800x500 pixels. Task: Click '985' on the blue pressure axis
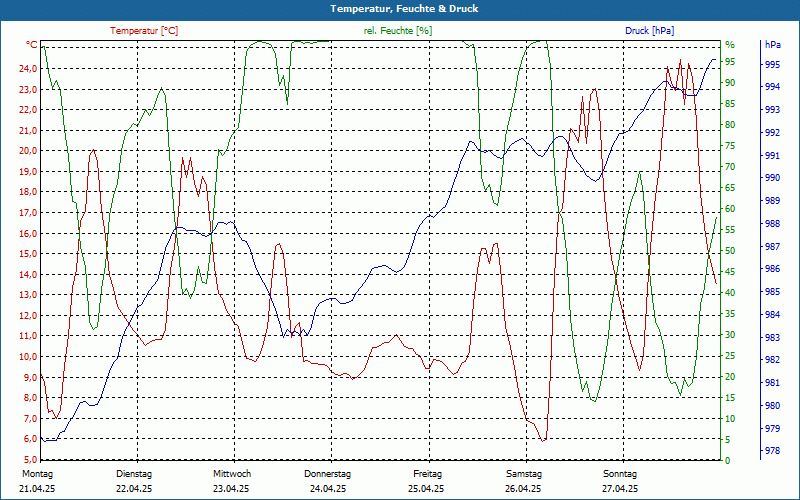[x=772, y=292]
